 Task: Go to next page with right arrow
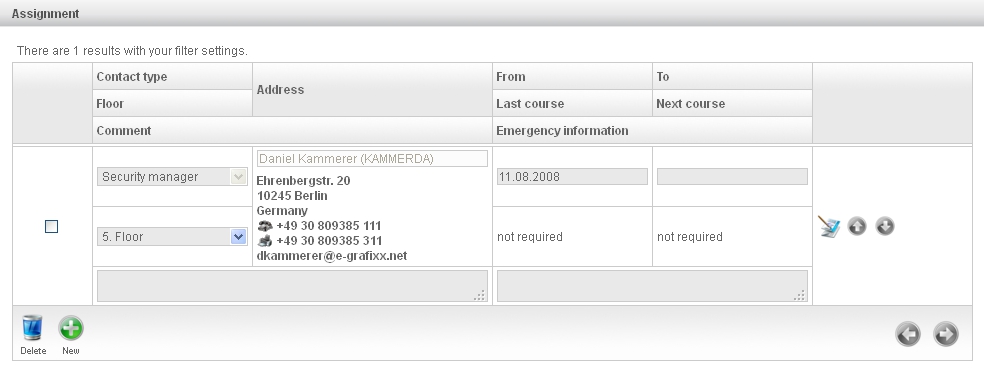[946, 334]
